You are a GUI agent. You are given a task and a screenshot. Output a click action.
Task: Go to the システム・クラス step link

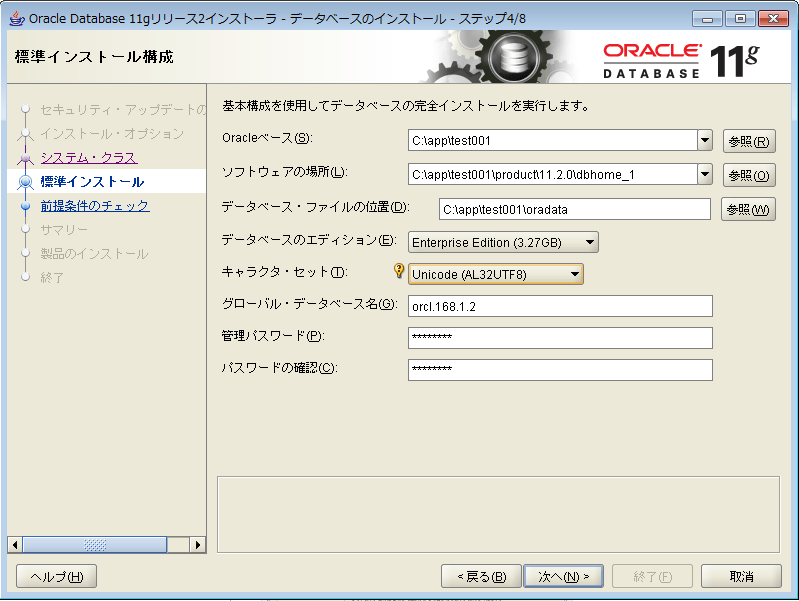pyautogui.click(x=89, y=158)
